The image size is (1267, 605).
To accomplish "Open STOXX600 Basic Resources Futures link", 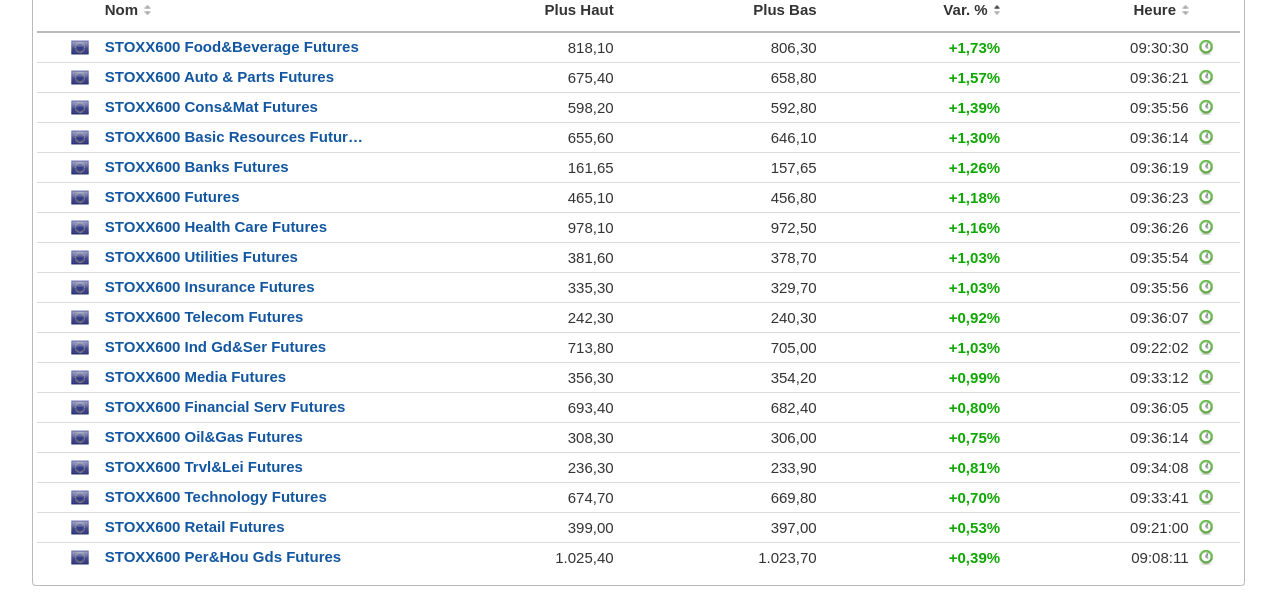I will click(x=233, y=137).
